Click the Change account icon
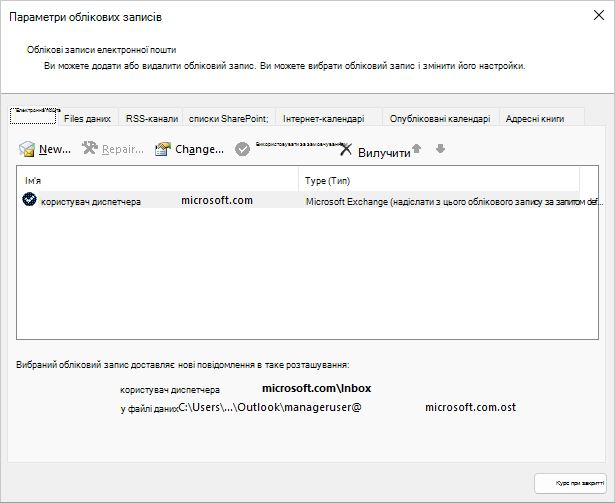Viewport: 615px width, 503px height. click(163, 149)
